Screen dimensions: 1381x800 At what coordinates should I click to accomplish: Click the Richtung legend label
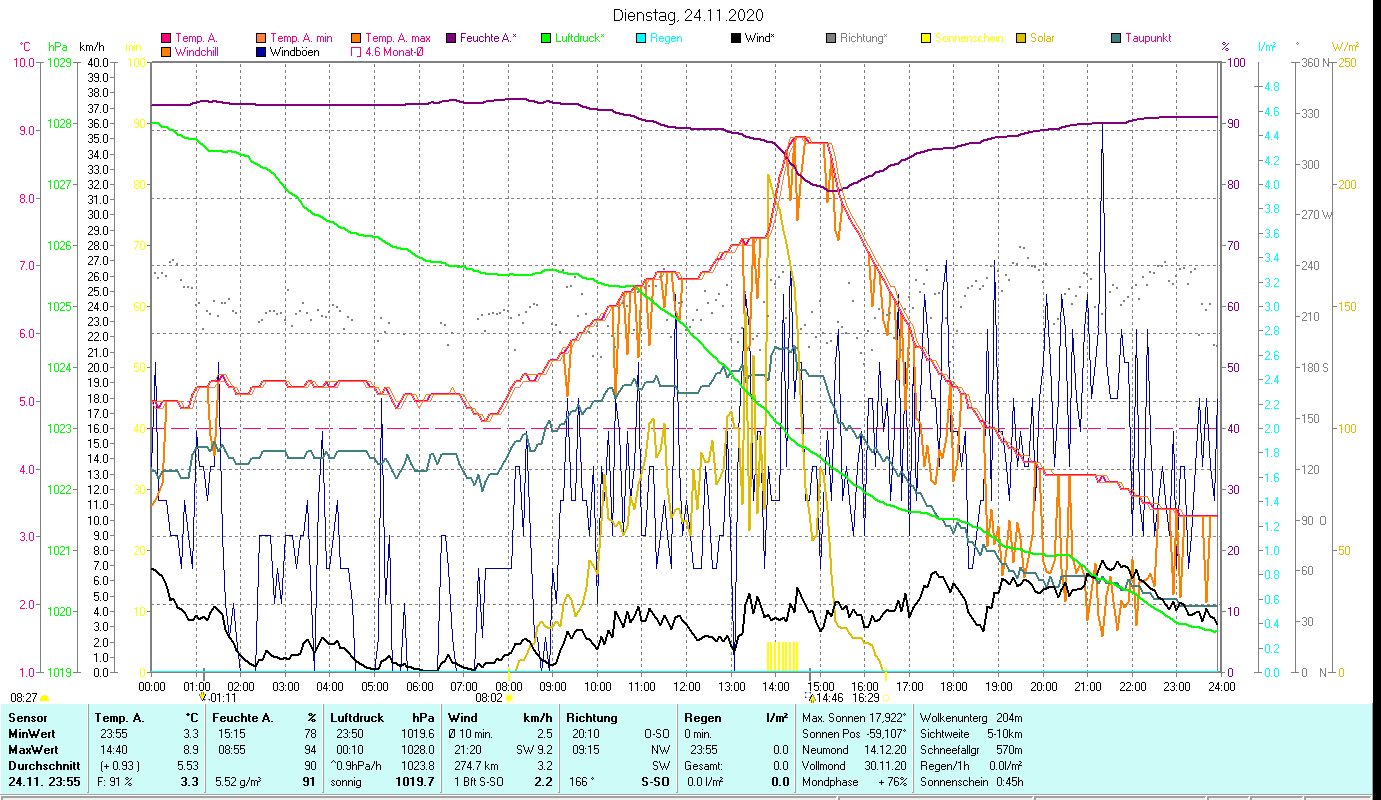click(863, 39)
